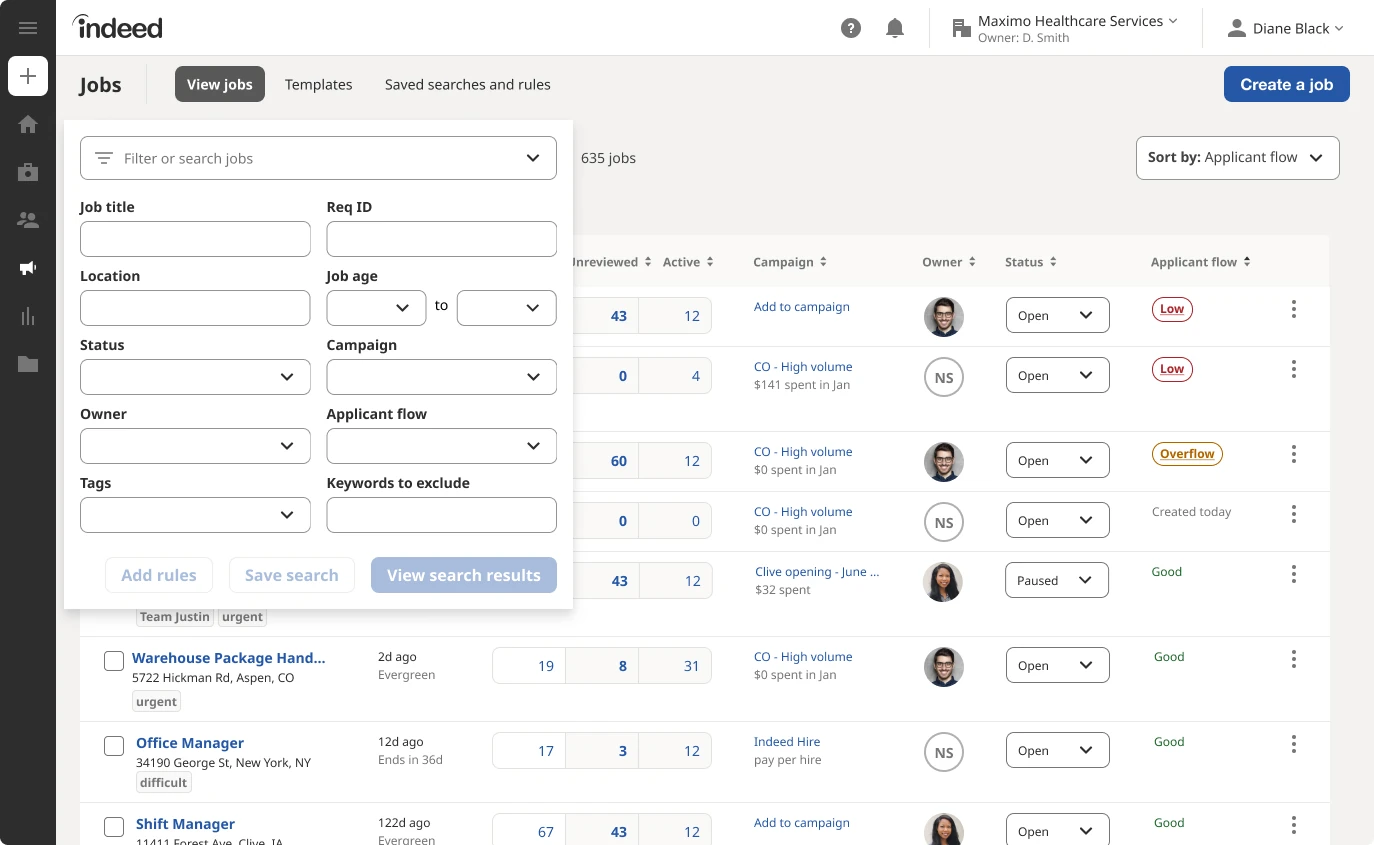
Task: Focus the Keywords to exclude field
Action: tap(441, 515)
